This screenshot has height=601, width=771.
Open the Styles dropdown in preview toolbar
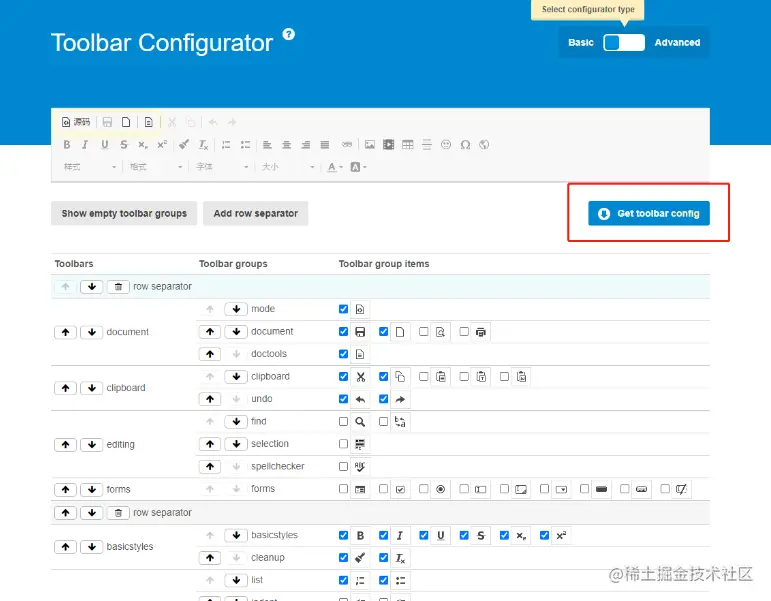(90, 167)
